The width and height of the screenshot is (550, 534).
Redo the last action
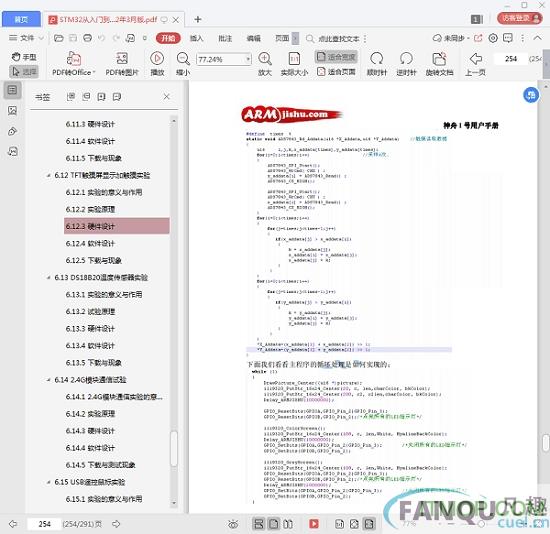pos(116,38)
